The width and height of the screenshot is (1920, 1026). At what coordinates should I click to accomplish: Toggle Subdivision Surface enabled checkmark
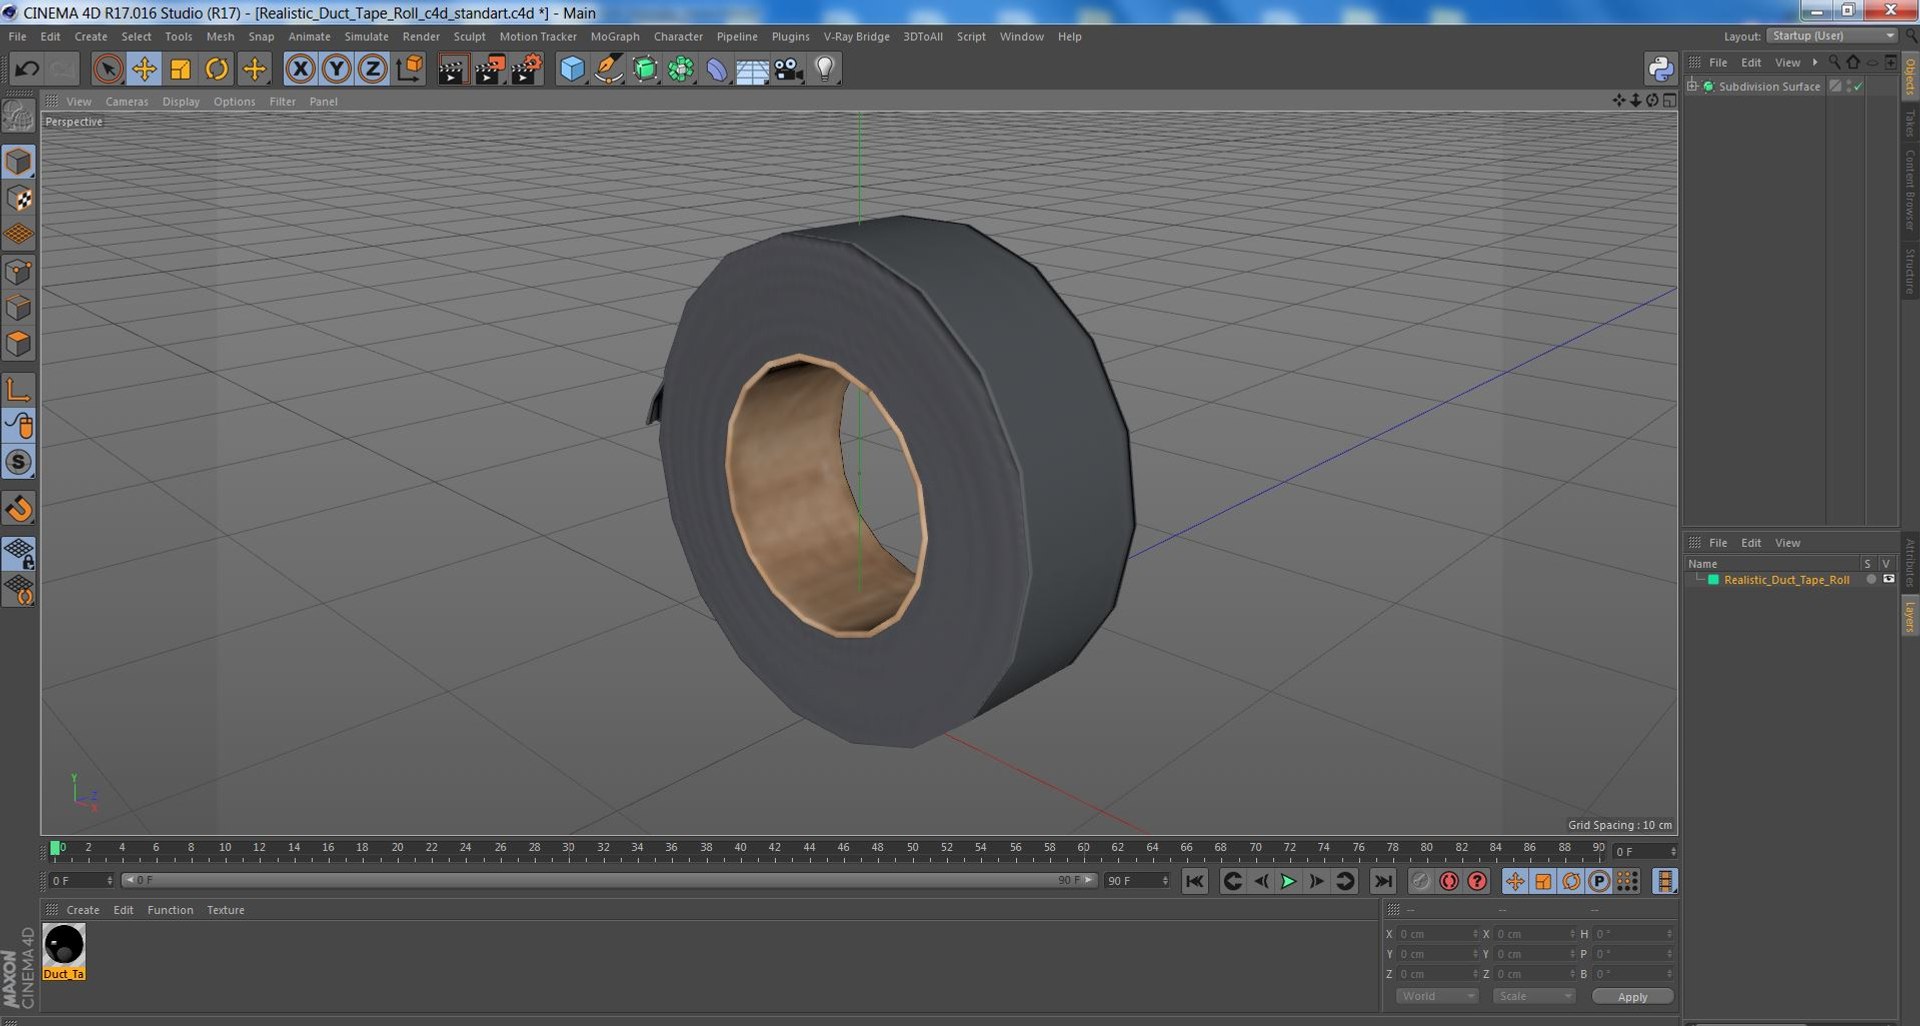1858,87
